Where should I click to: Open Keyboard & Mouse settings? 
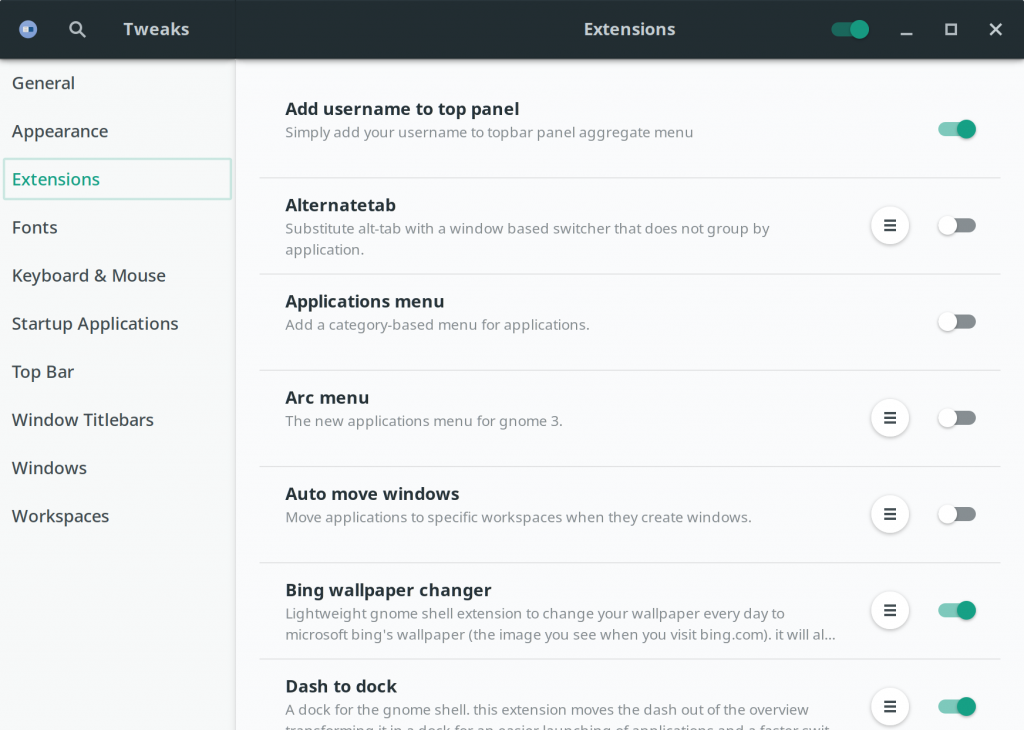click(89, 275)
